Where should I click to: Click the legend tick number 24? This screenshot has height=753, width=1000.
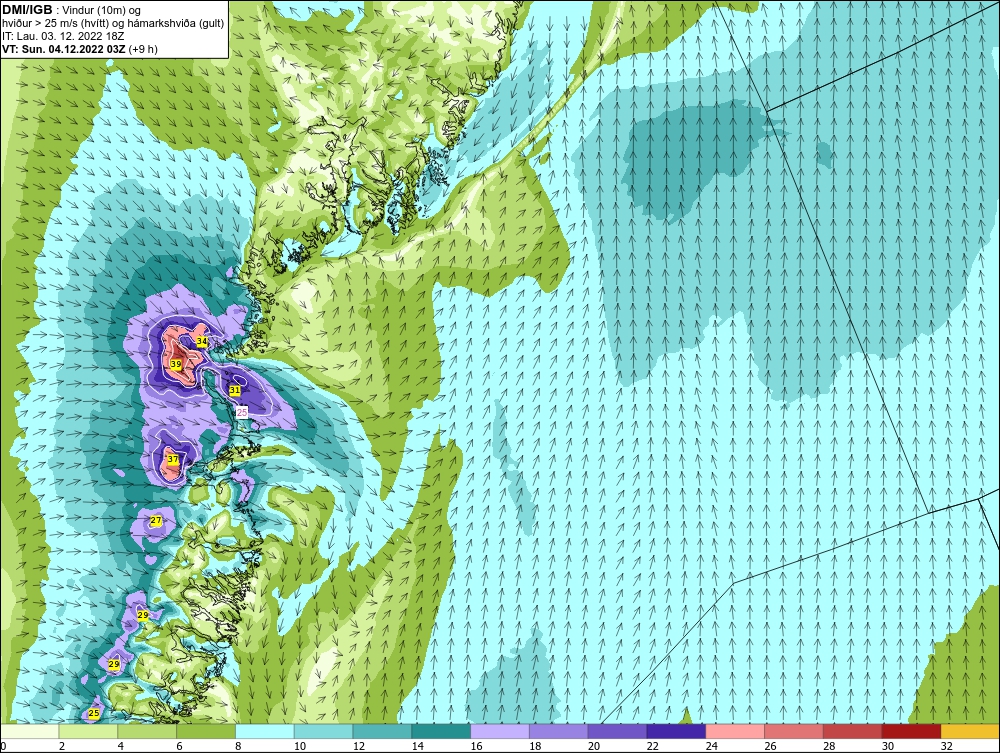[x=712, y=746]
